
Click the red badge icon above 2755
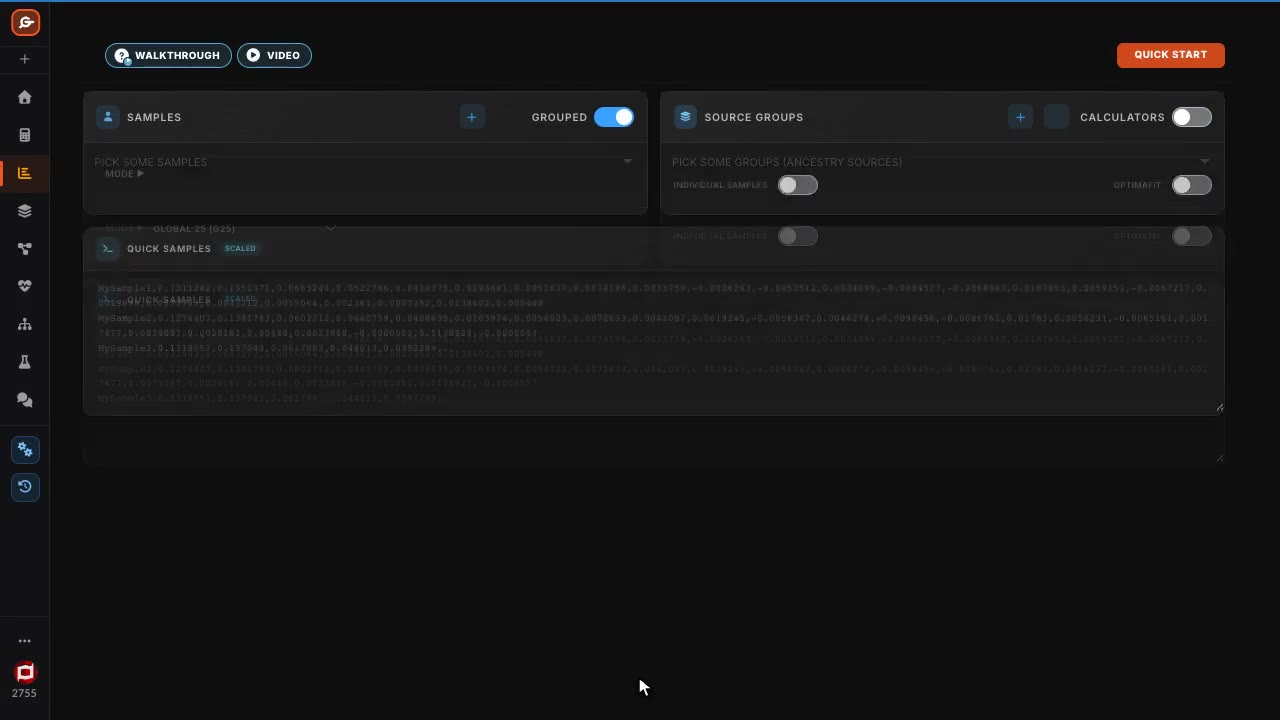[x=25, y=672]
